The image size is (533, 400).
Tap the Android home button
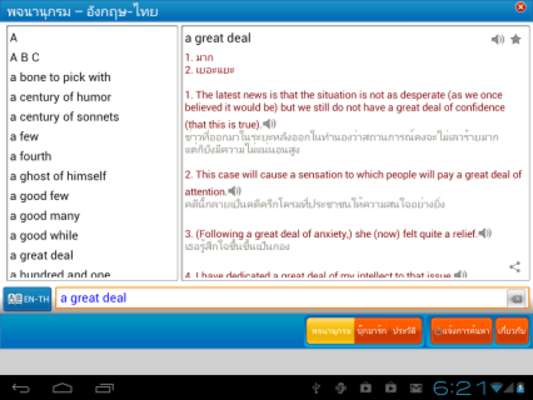click(63, 388)
